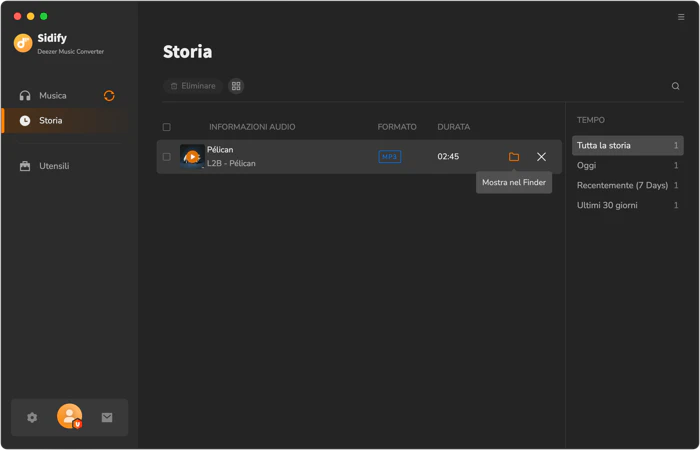Select the Storia sidebar item
Viewport: 700px width, 450px height.
click(65, 121)
